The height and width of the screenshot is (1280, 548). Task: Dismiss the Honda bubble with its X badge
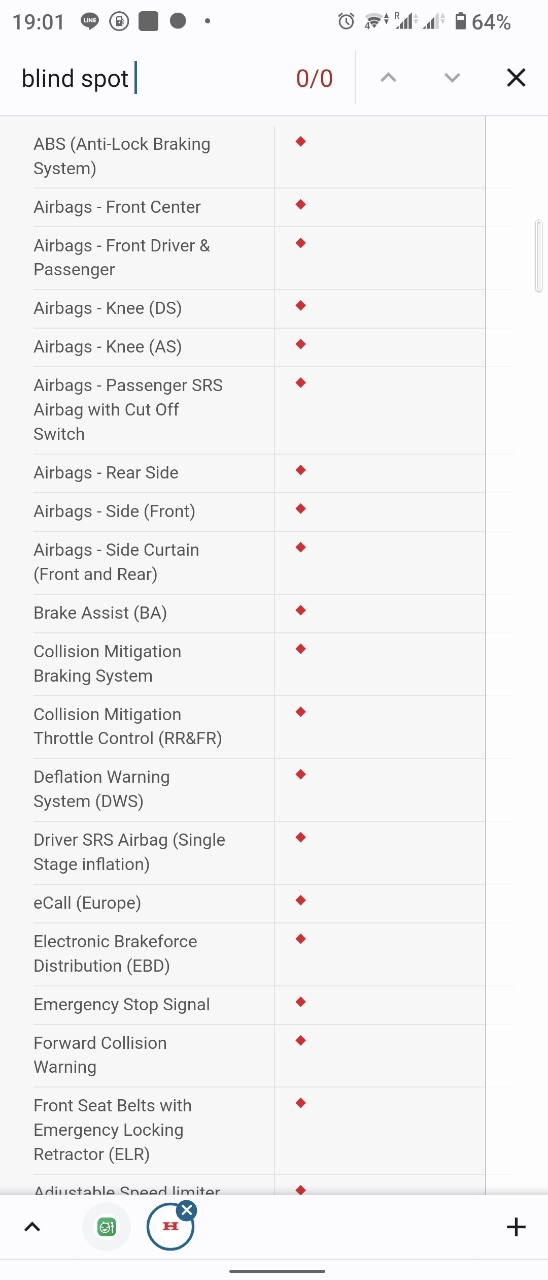pos(187,1210)
